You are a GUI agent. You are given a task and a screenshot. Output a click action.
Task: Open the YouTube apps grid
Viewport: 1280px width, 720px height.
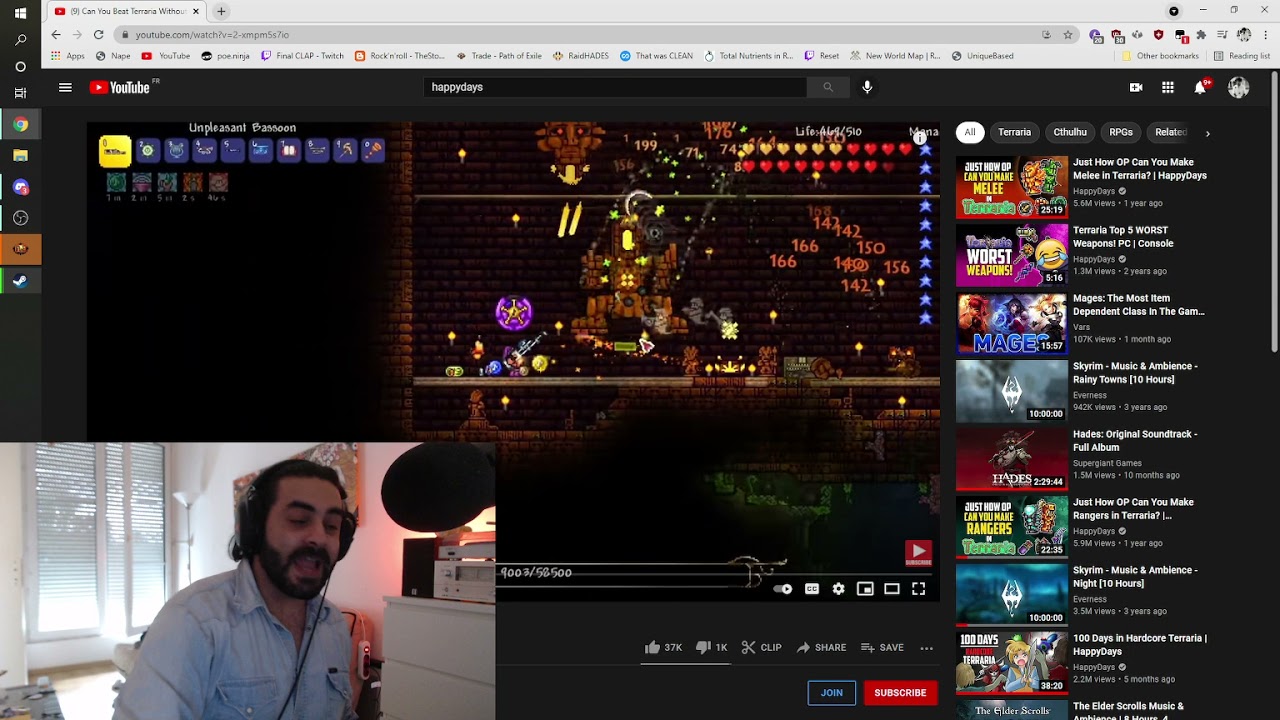[x=1168, y=87]
